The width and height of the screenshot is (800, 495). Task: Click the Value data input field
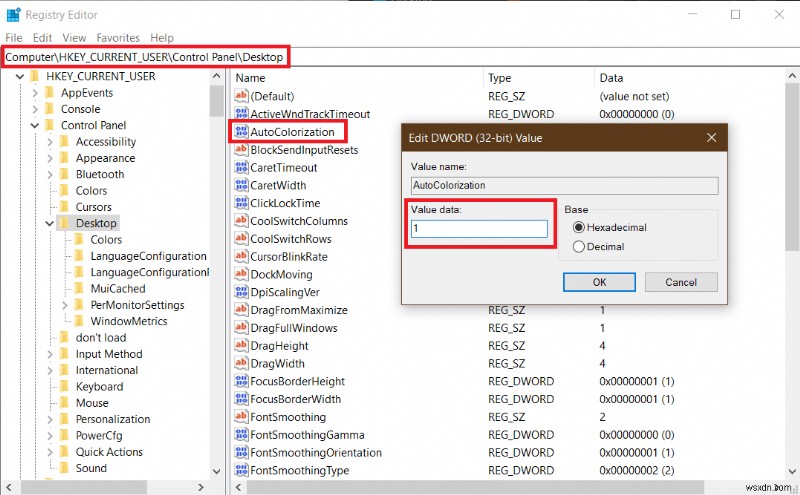click(479, 229)
